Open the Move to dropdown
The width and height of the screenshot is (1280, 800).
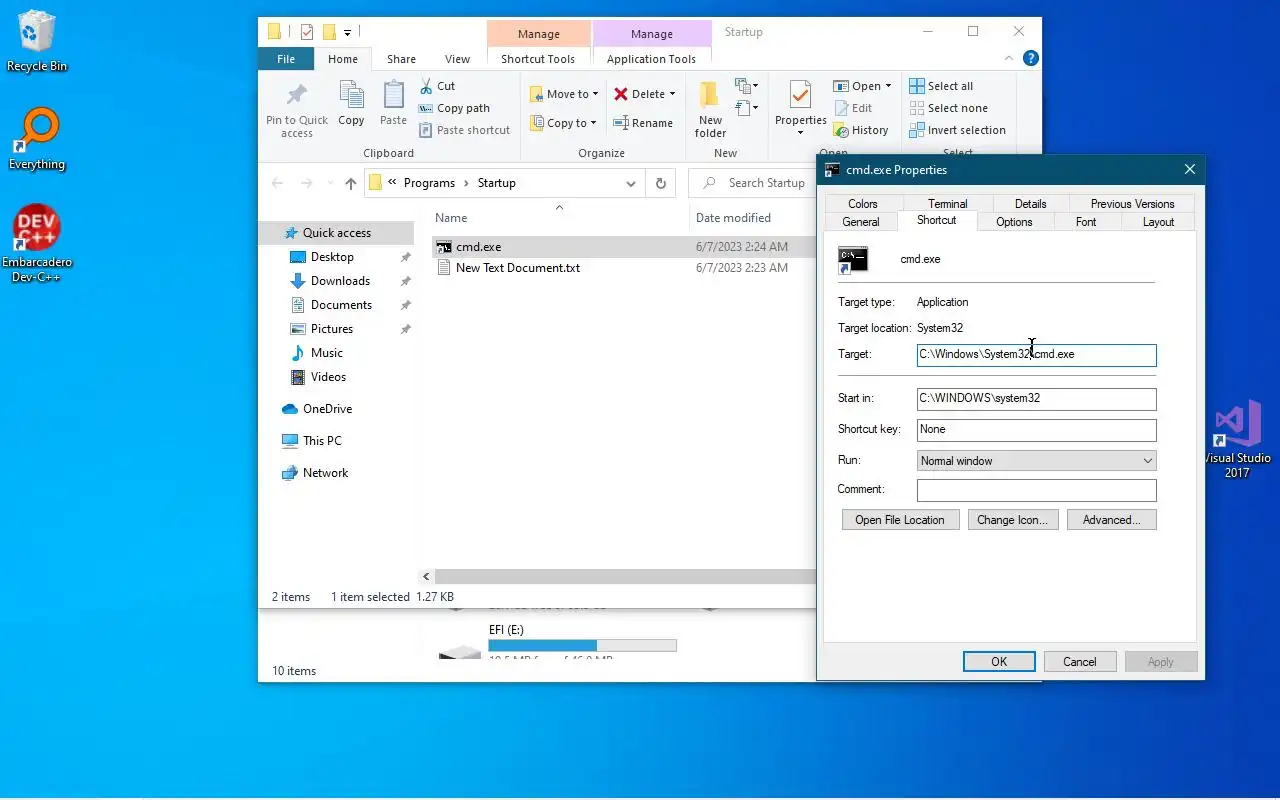pos(564,94)
